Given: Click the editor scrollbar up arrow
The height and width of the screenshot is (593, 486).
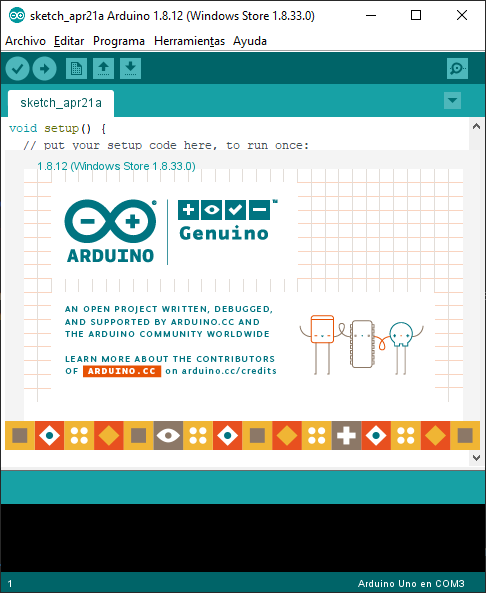Looking at the screenshot, I should 477,127.
